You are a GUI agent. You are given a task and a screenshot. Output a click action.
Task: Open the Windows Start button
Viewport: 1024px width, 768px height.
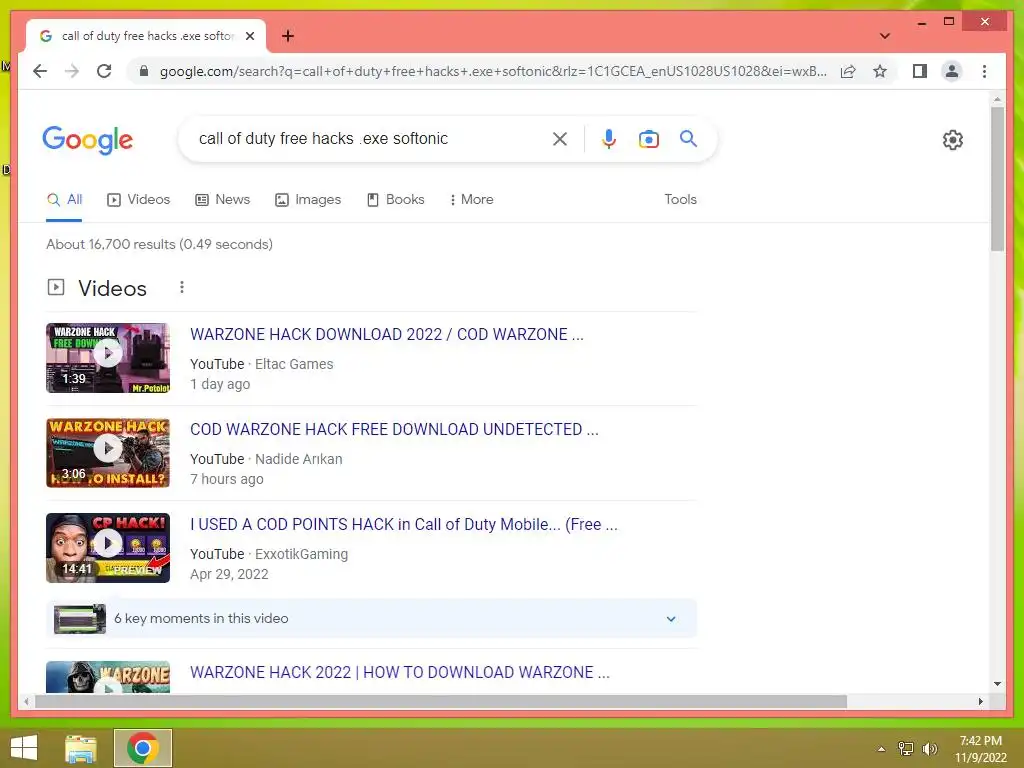coord(24,748)
